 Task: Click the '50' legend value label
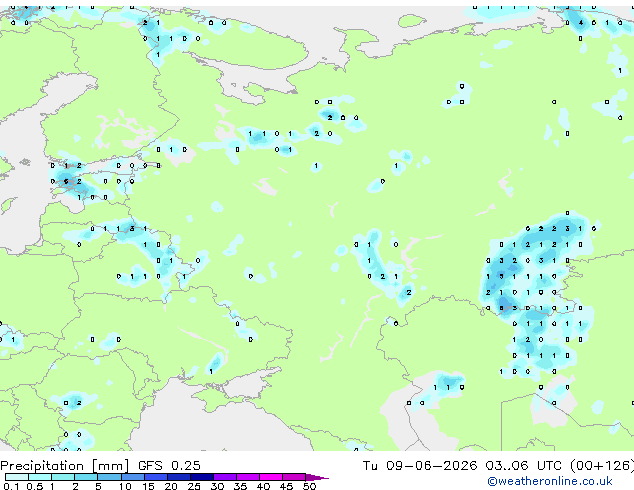tap(309, 486)
